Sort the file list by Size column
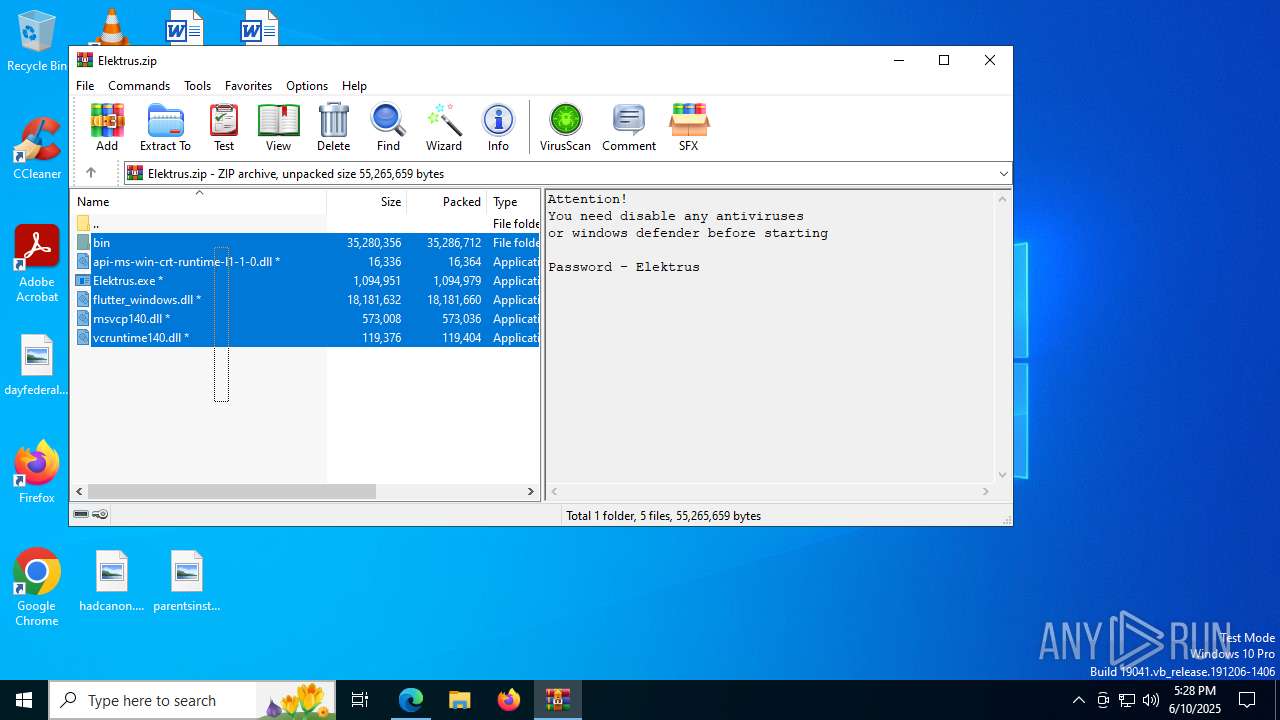This screenshot has width=1280, height=720. pos(366,201)
